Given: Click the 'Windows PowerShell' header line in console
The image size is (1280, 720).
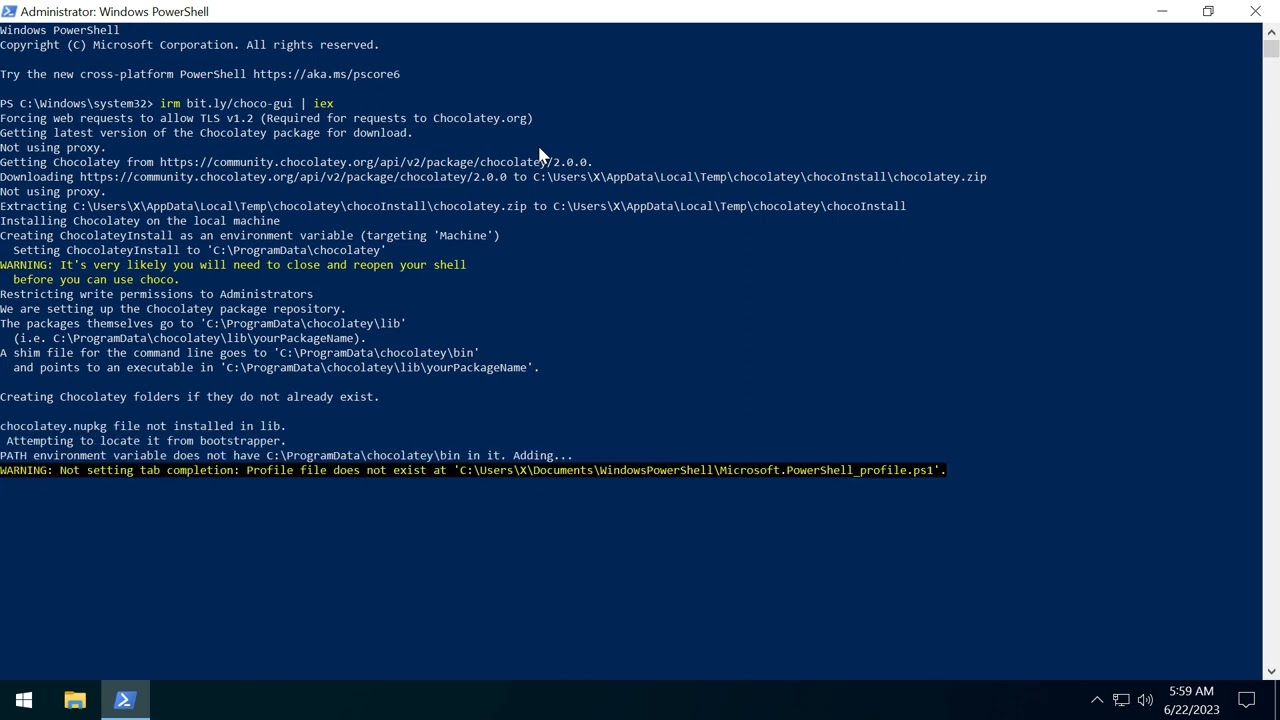Looking at the screenshot, I should pos(60,30).
